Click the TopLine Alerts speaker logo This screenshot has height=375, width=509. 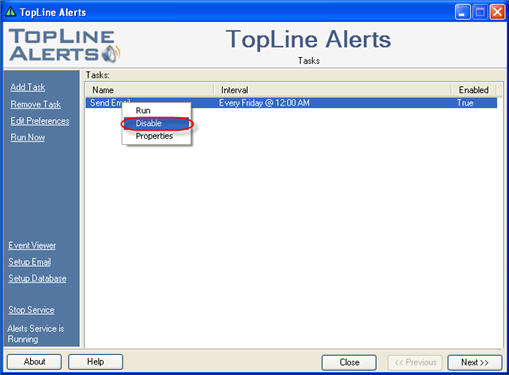tap(111, 54)
